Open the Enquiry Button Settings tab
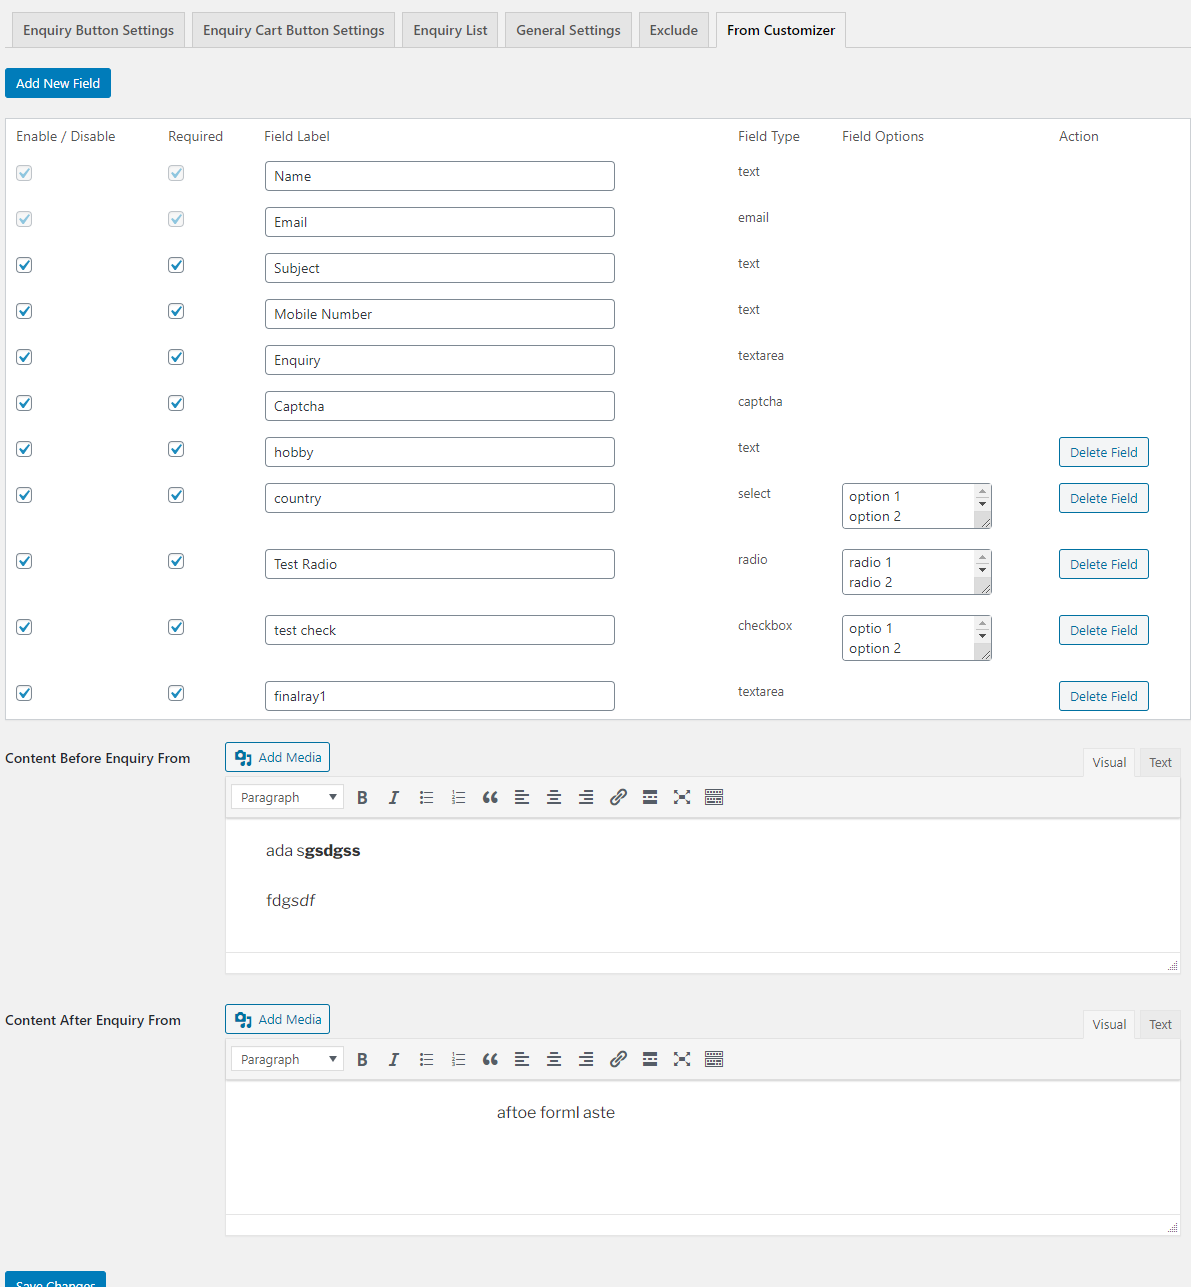Screen dimensions: 1191x1287 tap(97, 29)
